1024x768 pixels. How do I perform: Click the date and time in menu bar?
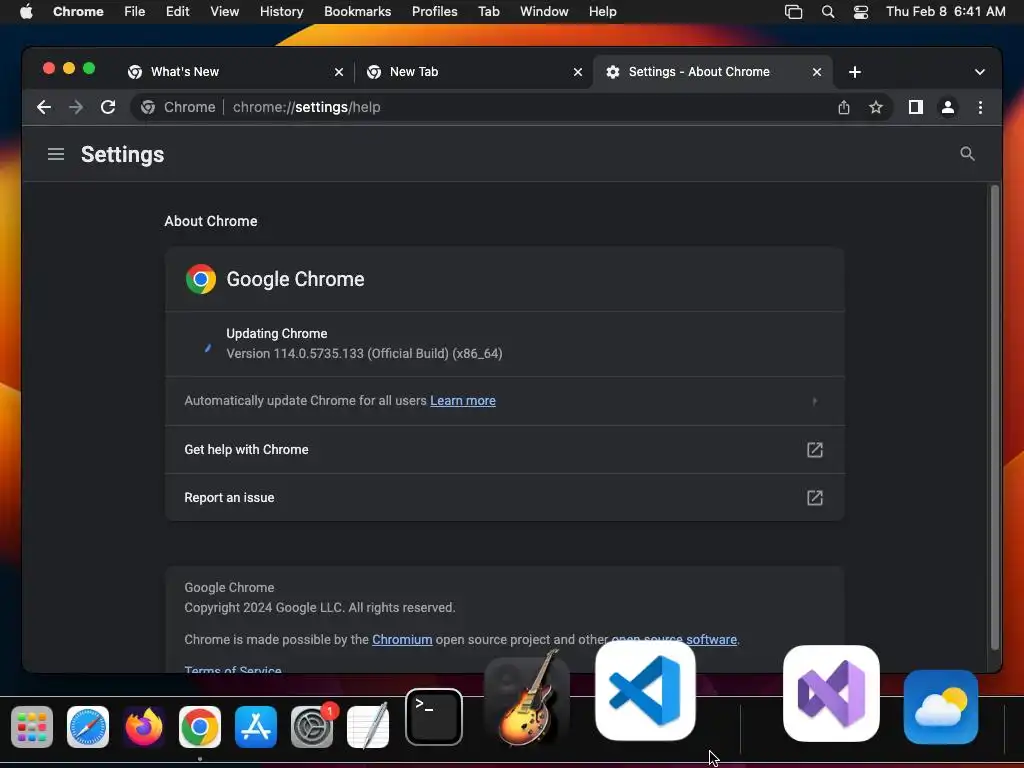tap(946, 12)
